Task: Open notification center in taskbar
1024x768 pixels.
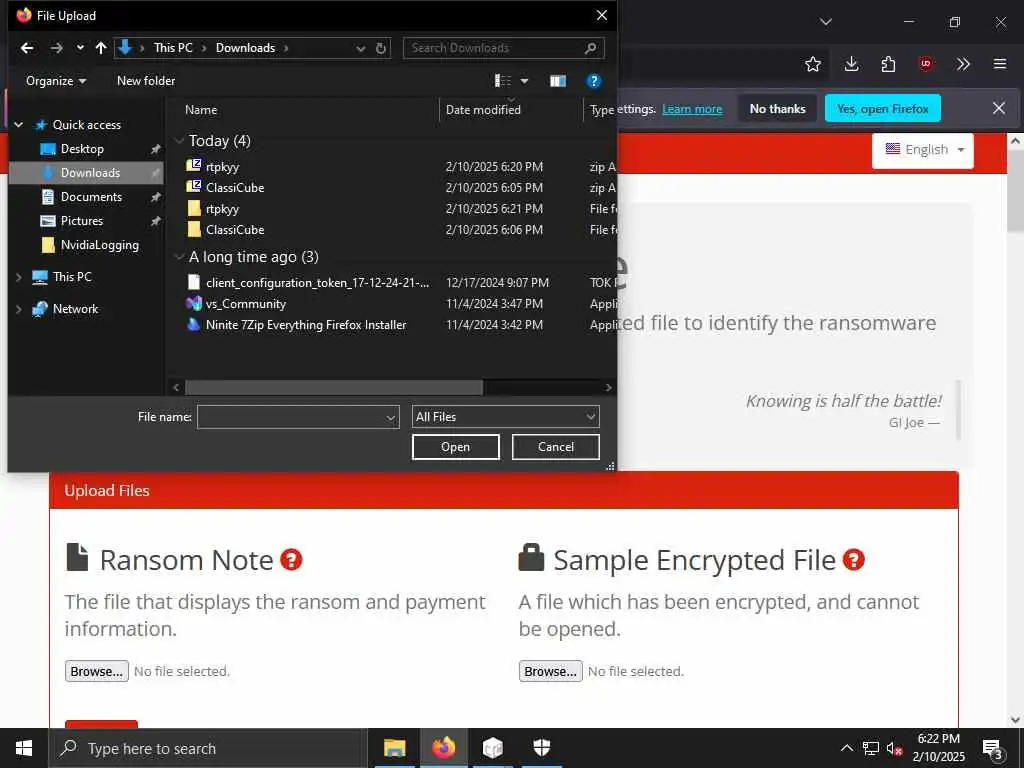Action: pyautogui.click(x=994, y=750)
